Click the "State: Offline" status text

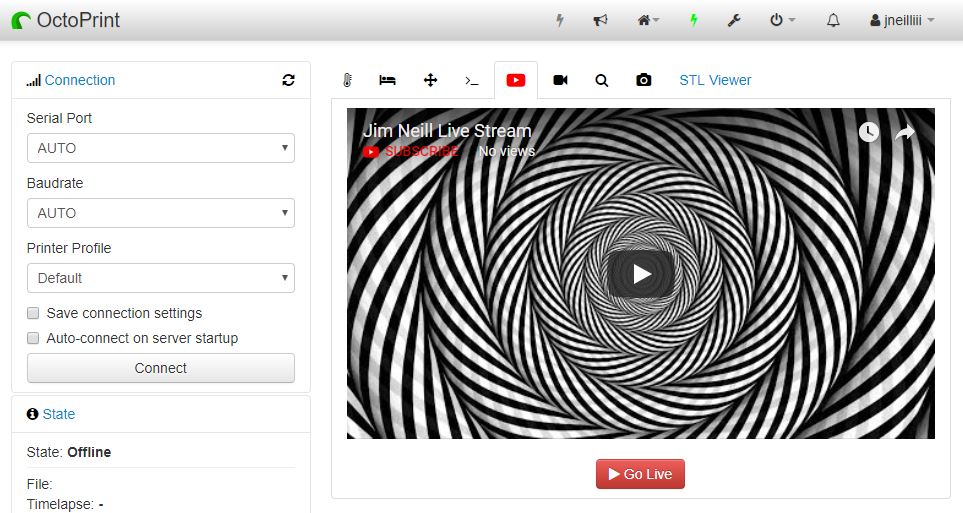point(69,452)
